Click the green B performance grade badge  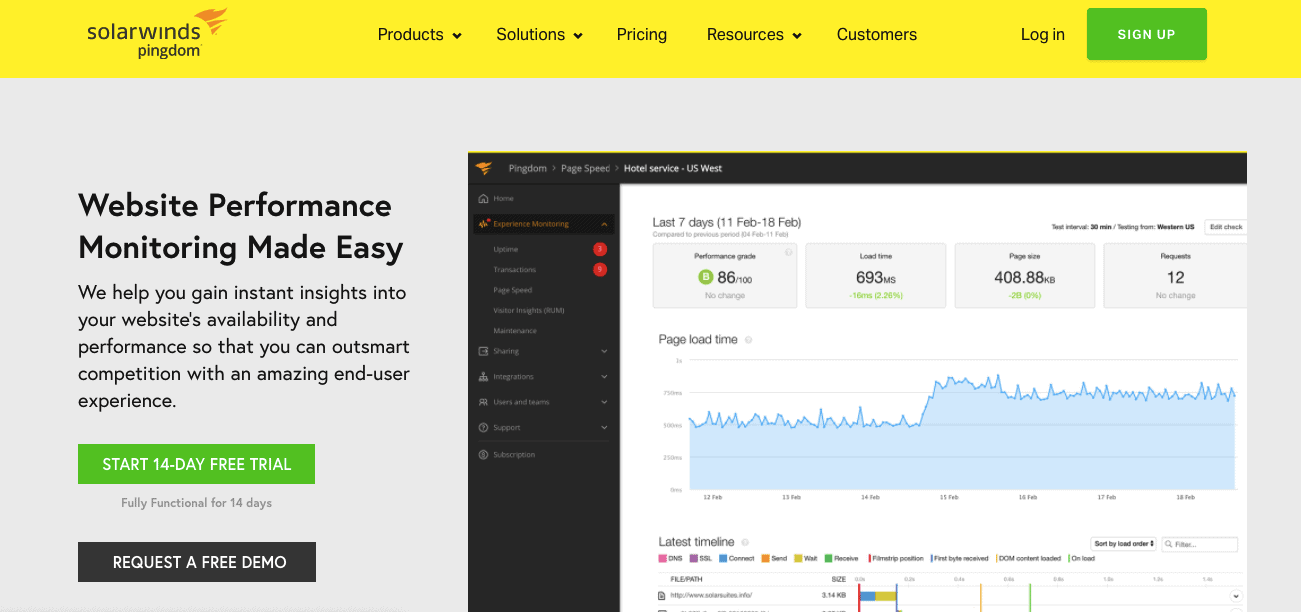[x=705, y=277]
